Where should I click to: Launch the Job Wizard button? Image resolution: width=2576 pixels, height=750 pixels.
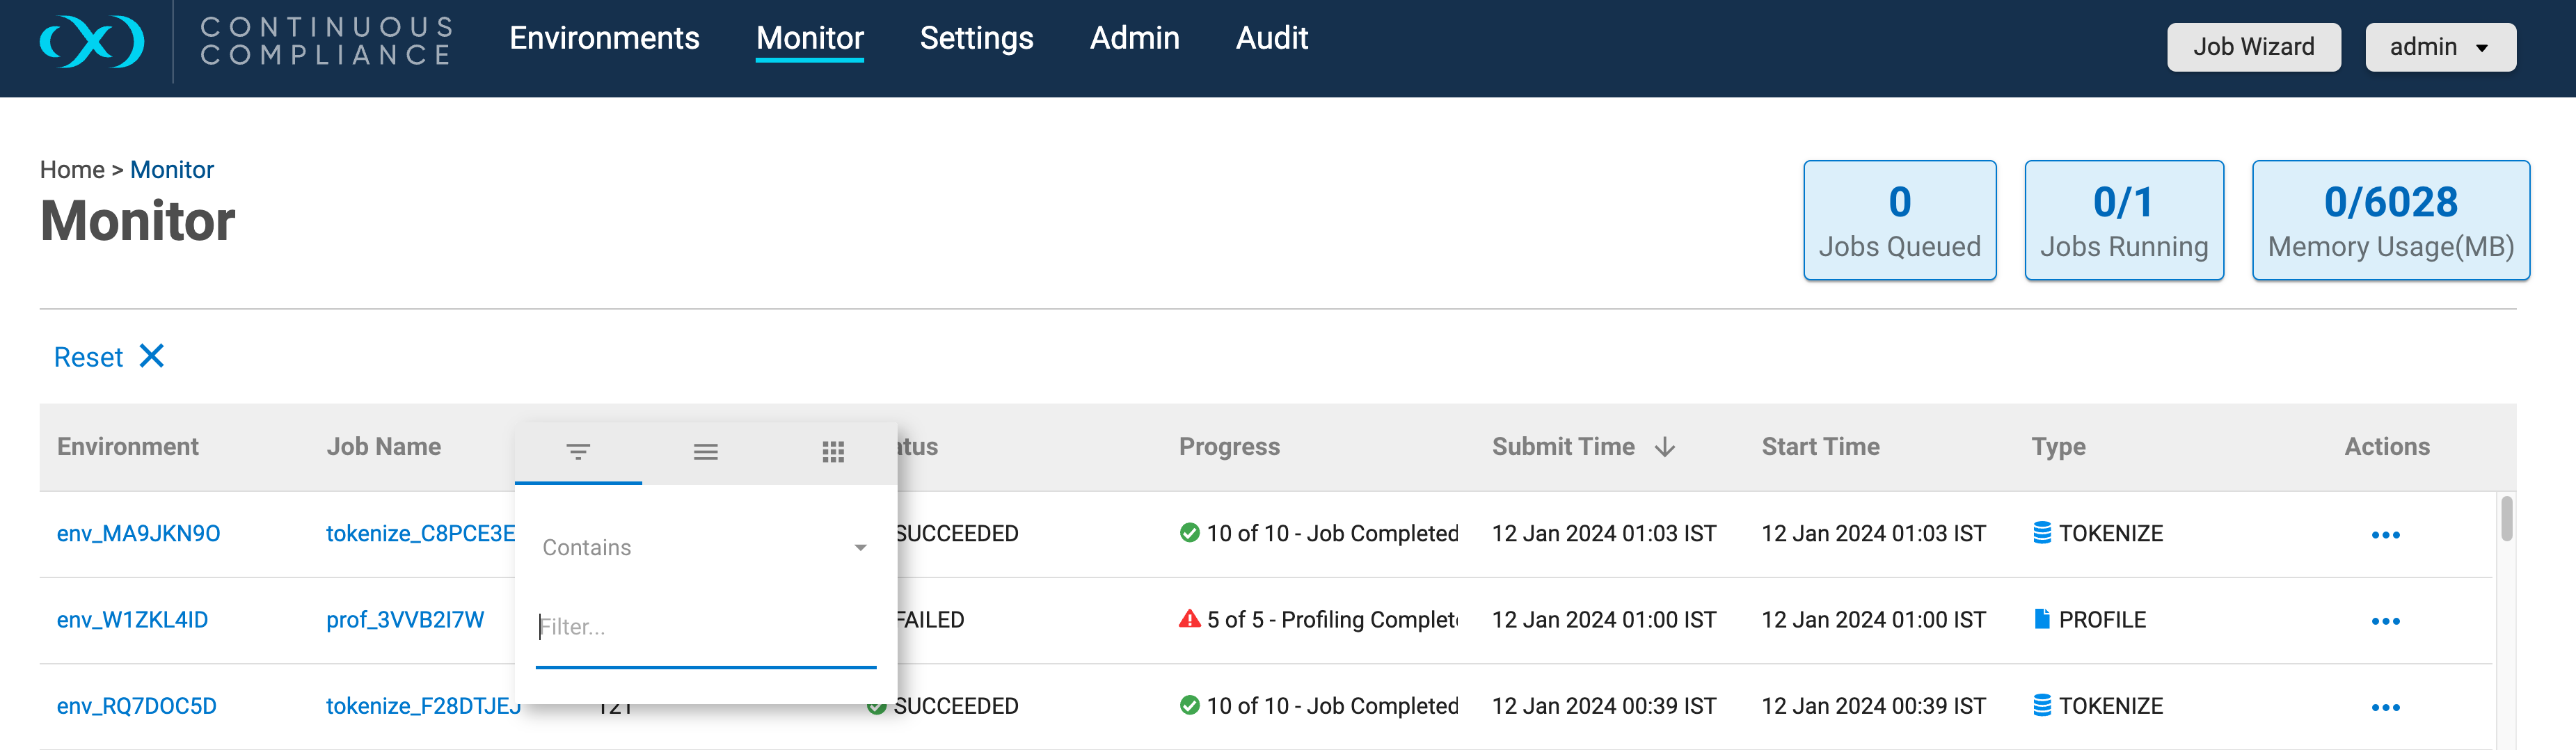(2253, 47)
